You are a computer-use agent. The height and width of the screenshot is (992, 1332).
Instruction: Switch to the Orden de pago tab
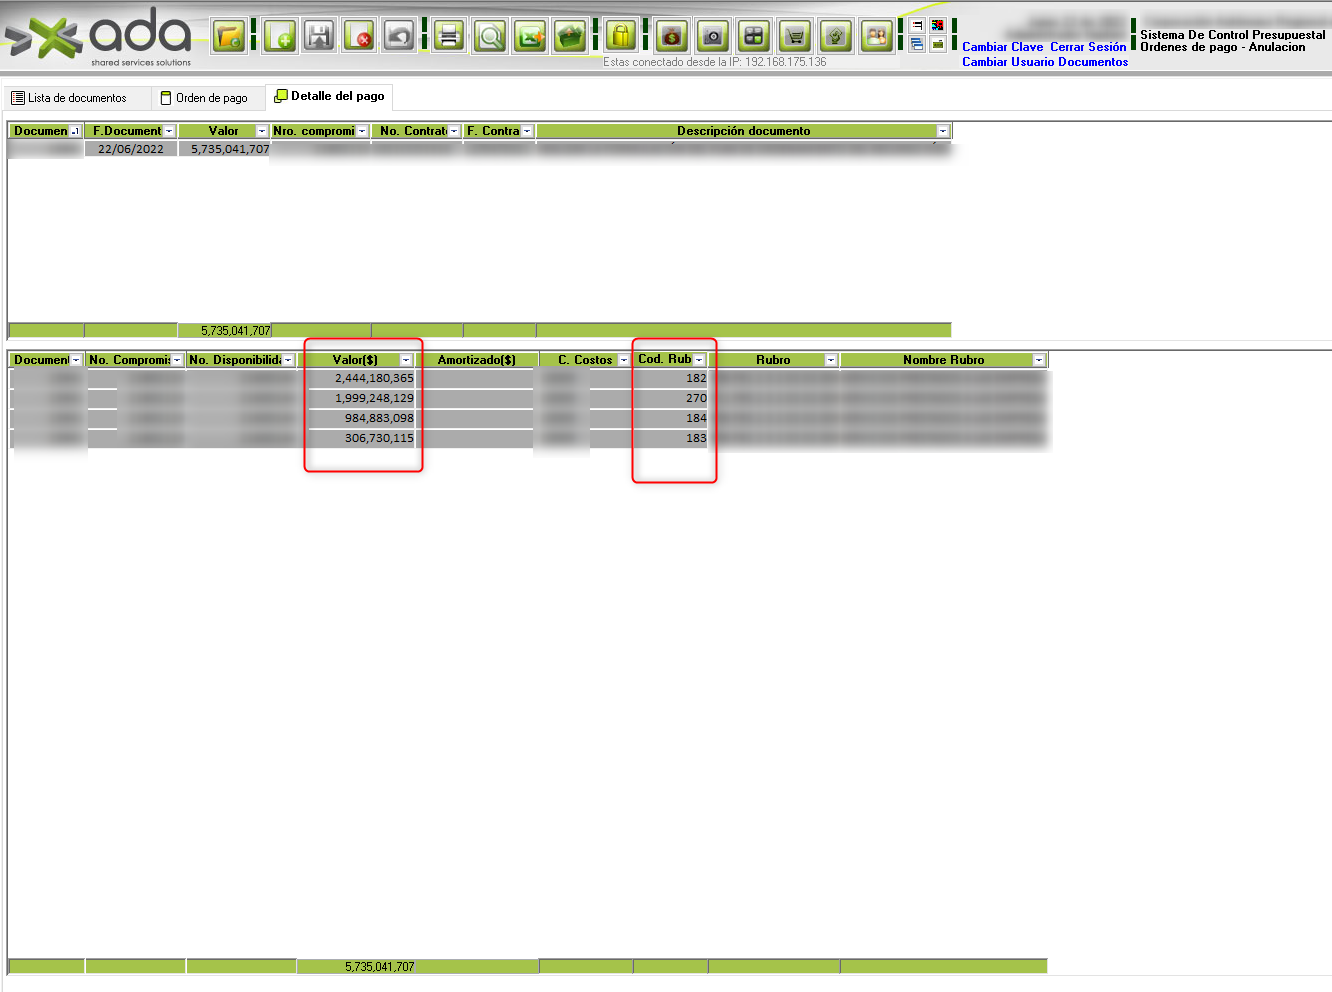pos(205,98)
